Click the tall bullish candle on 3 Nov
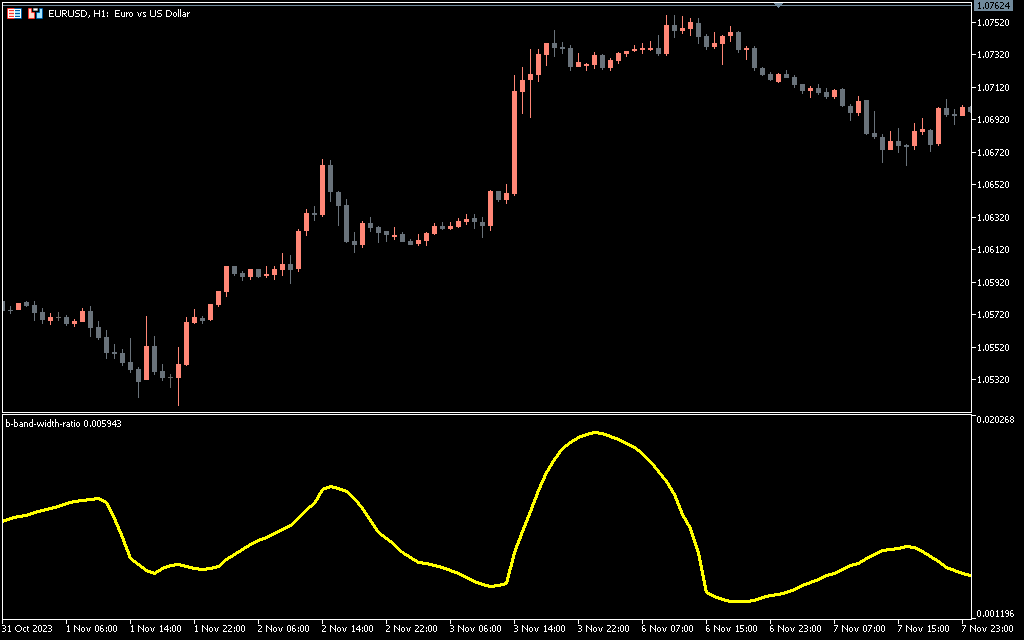This screenshot has height=640, width=1024. [x=515, y=140]
